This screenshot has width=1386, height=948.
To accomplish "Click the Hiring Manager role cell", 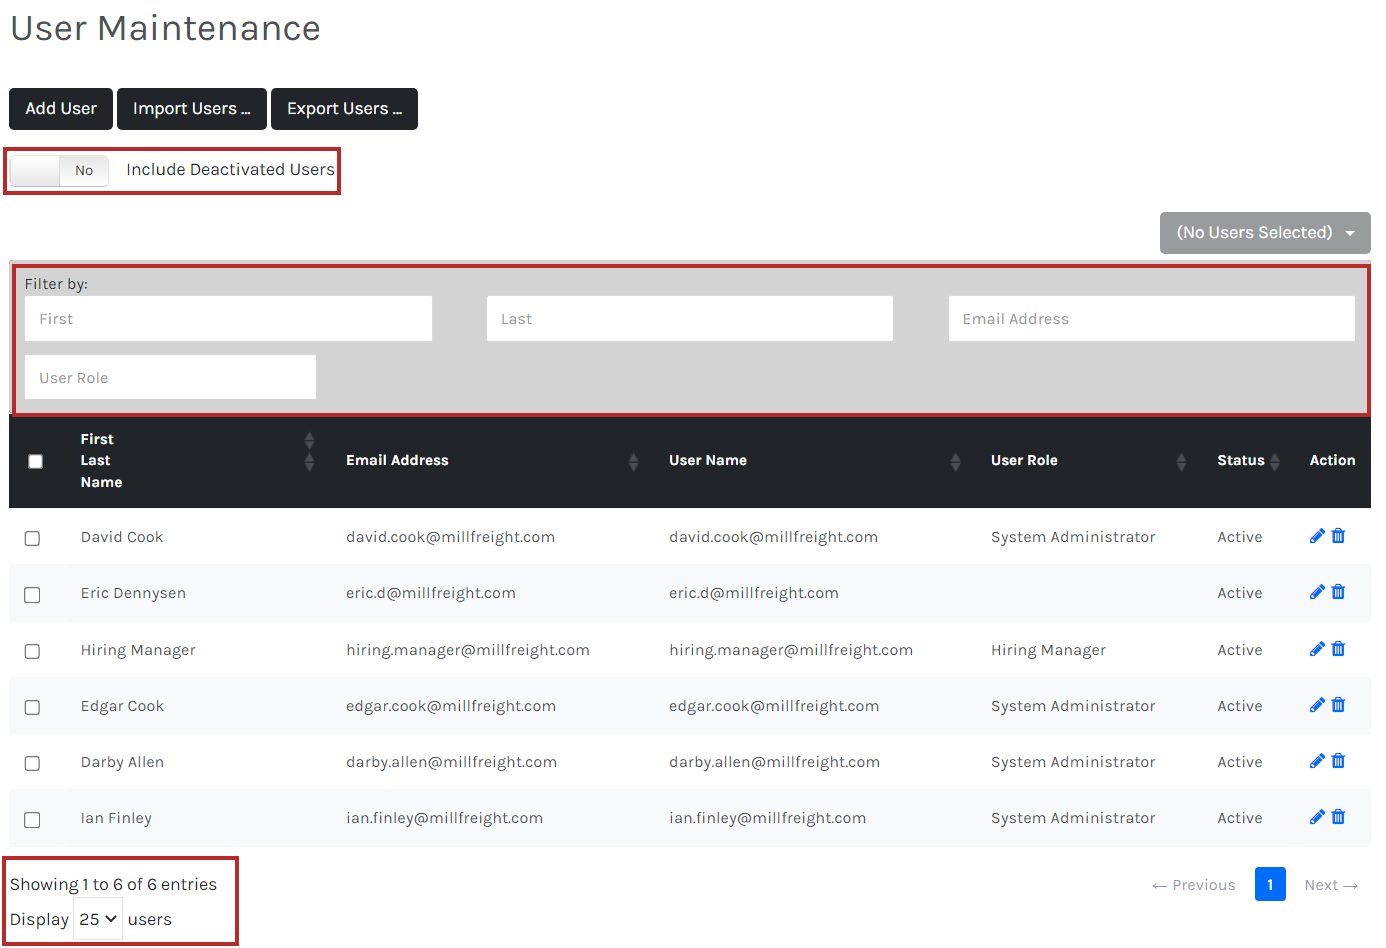I will (1048, 650).
